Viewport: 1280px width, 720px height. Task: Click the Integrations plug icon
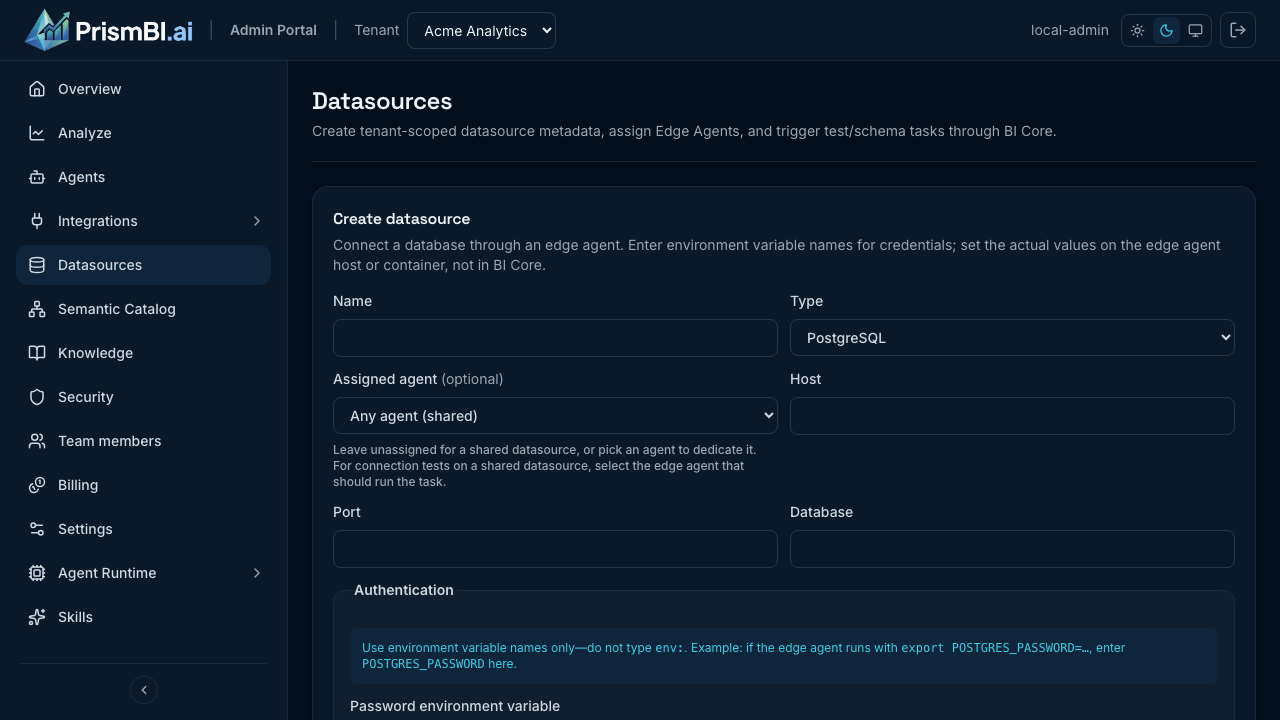pyautogui.click(x=37, y=221)
